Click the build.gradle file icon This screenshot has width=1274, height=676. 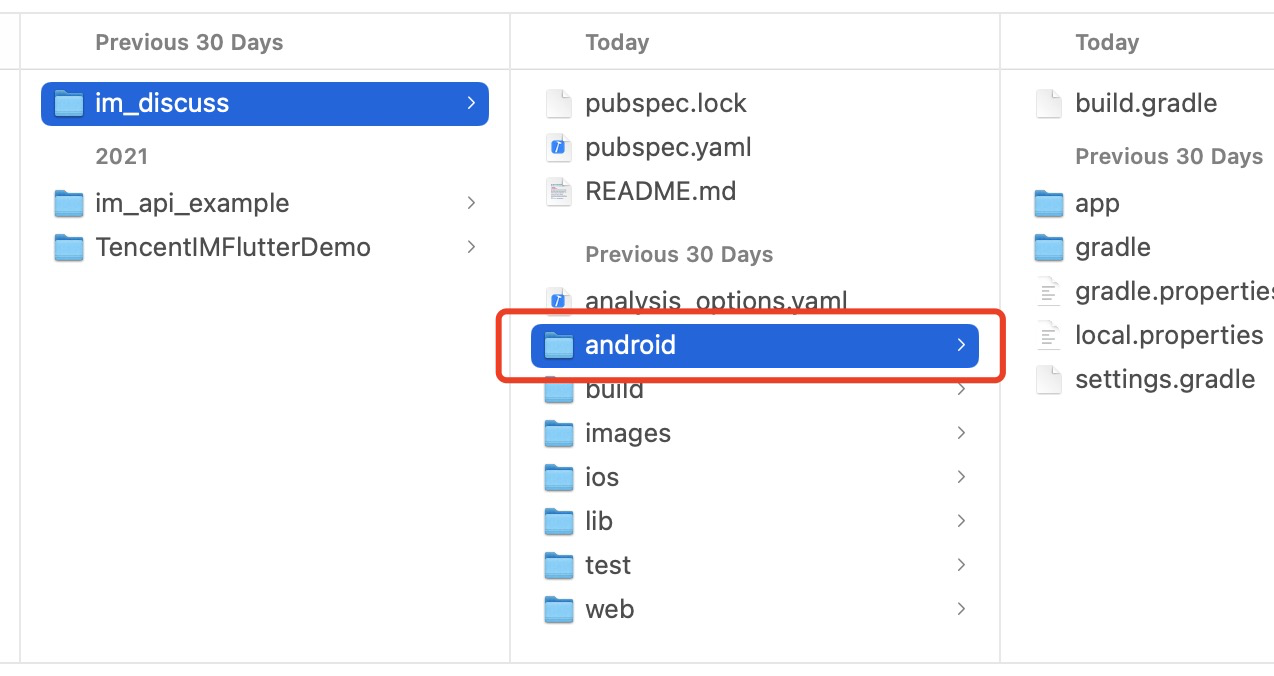pyautogui.click(x=1048, y=103)
